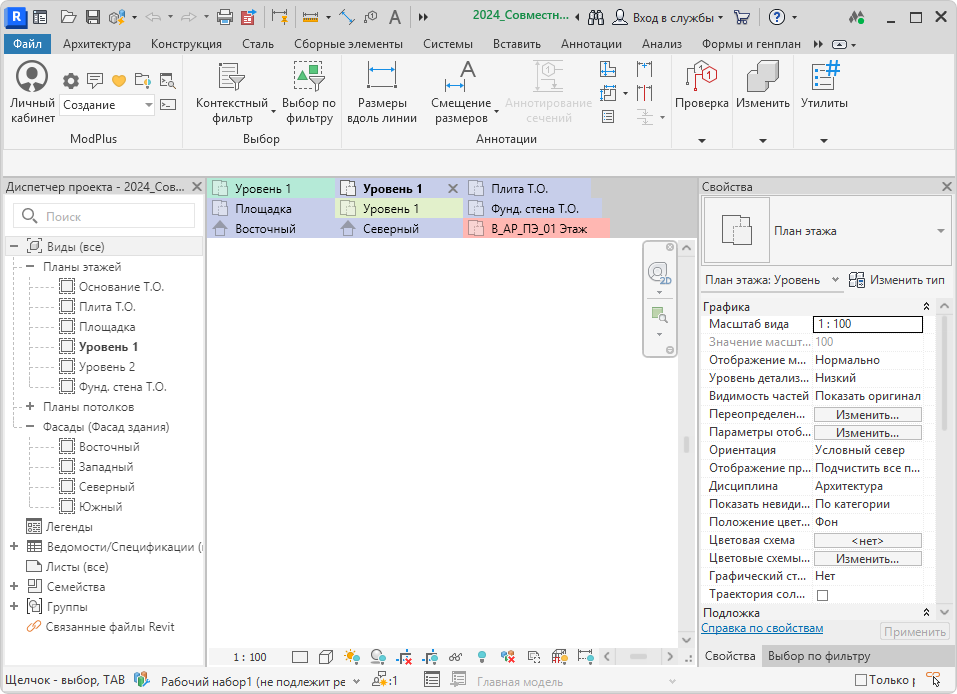The image size is (957, 694).
Task: Launch Выбор по фильтру tool
Action: (x=309, y=92)
